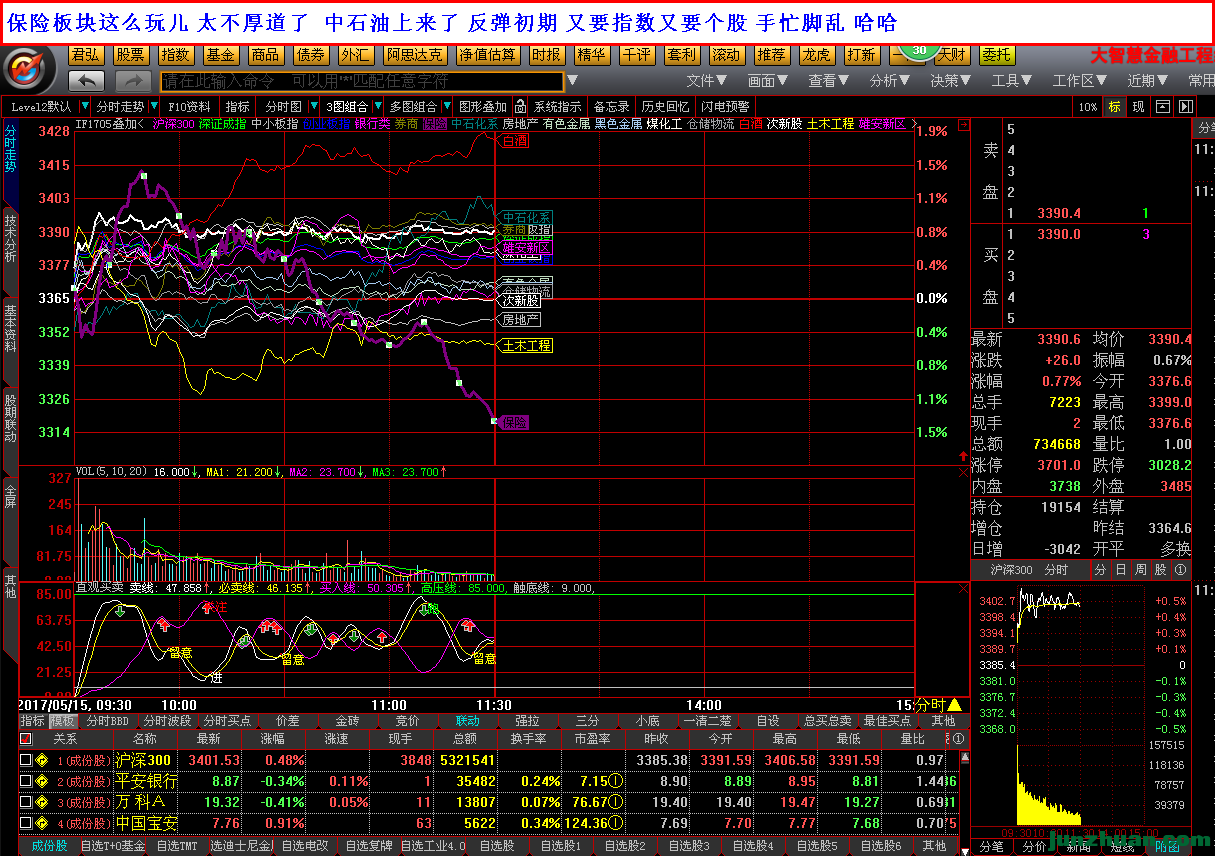Image resolution: width=1215 pixels, height=856 pixels.
Task: Click the 龙虎 toolbar button
Action: click(816, 55)
